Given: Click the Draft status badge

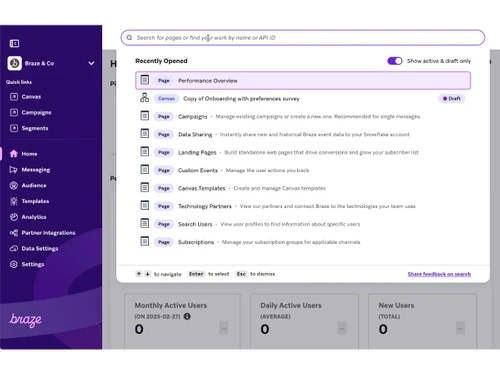Looking at the screenshot, I should coord(452,98).
